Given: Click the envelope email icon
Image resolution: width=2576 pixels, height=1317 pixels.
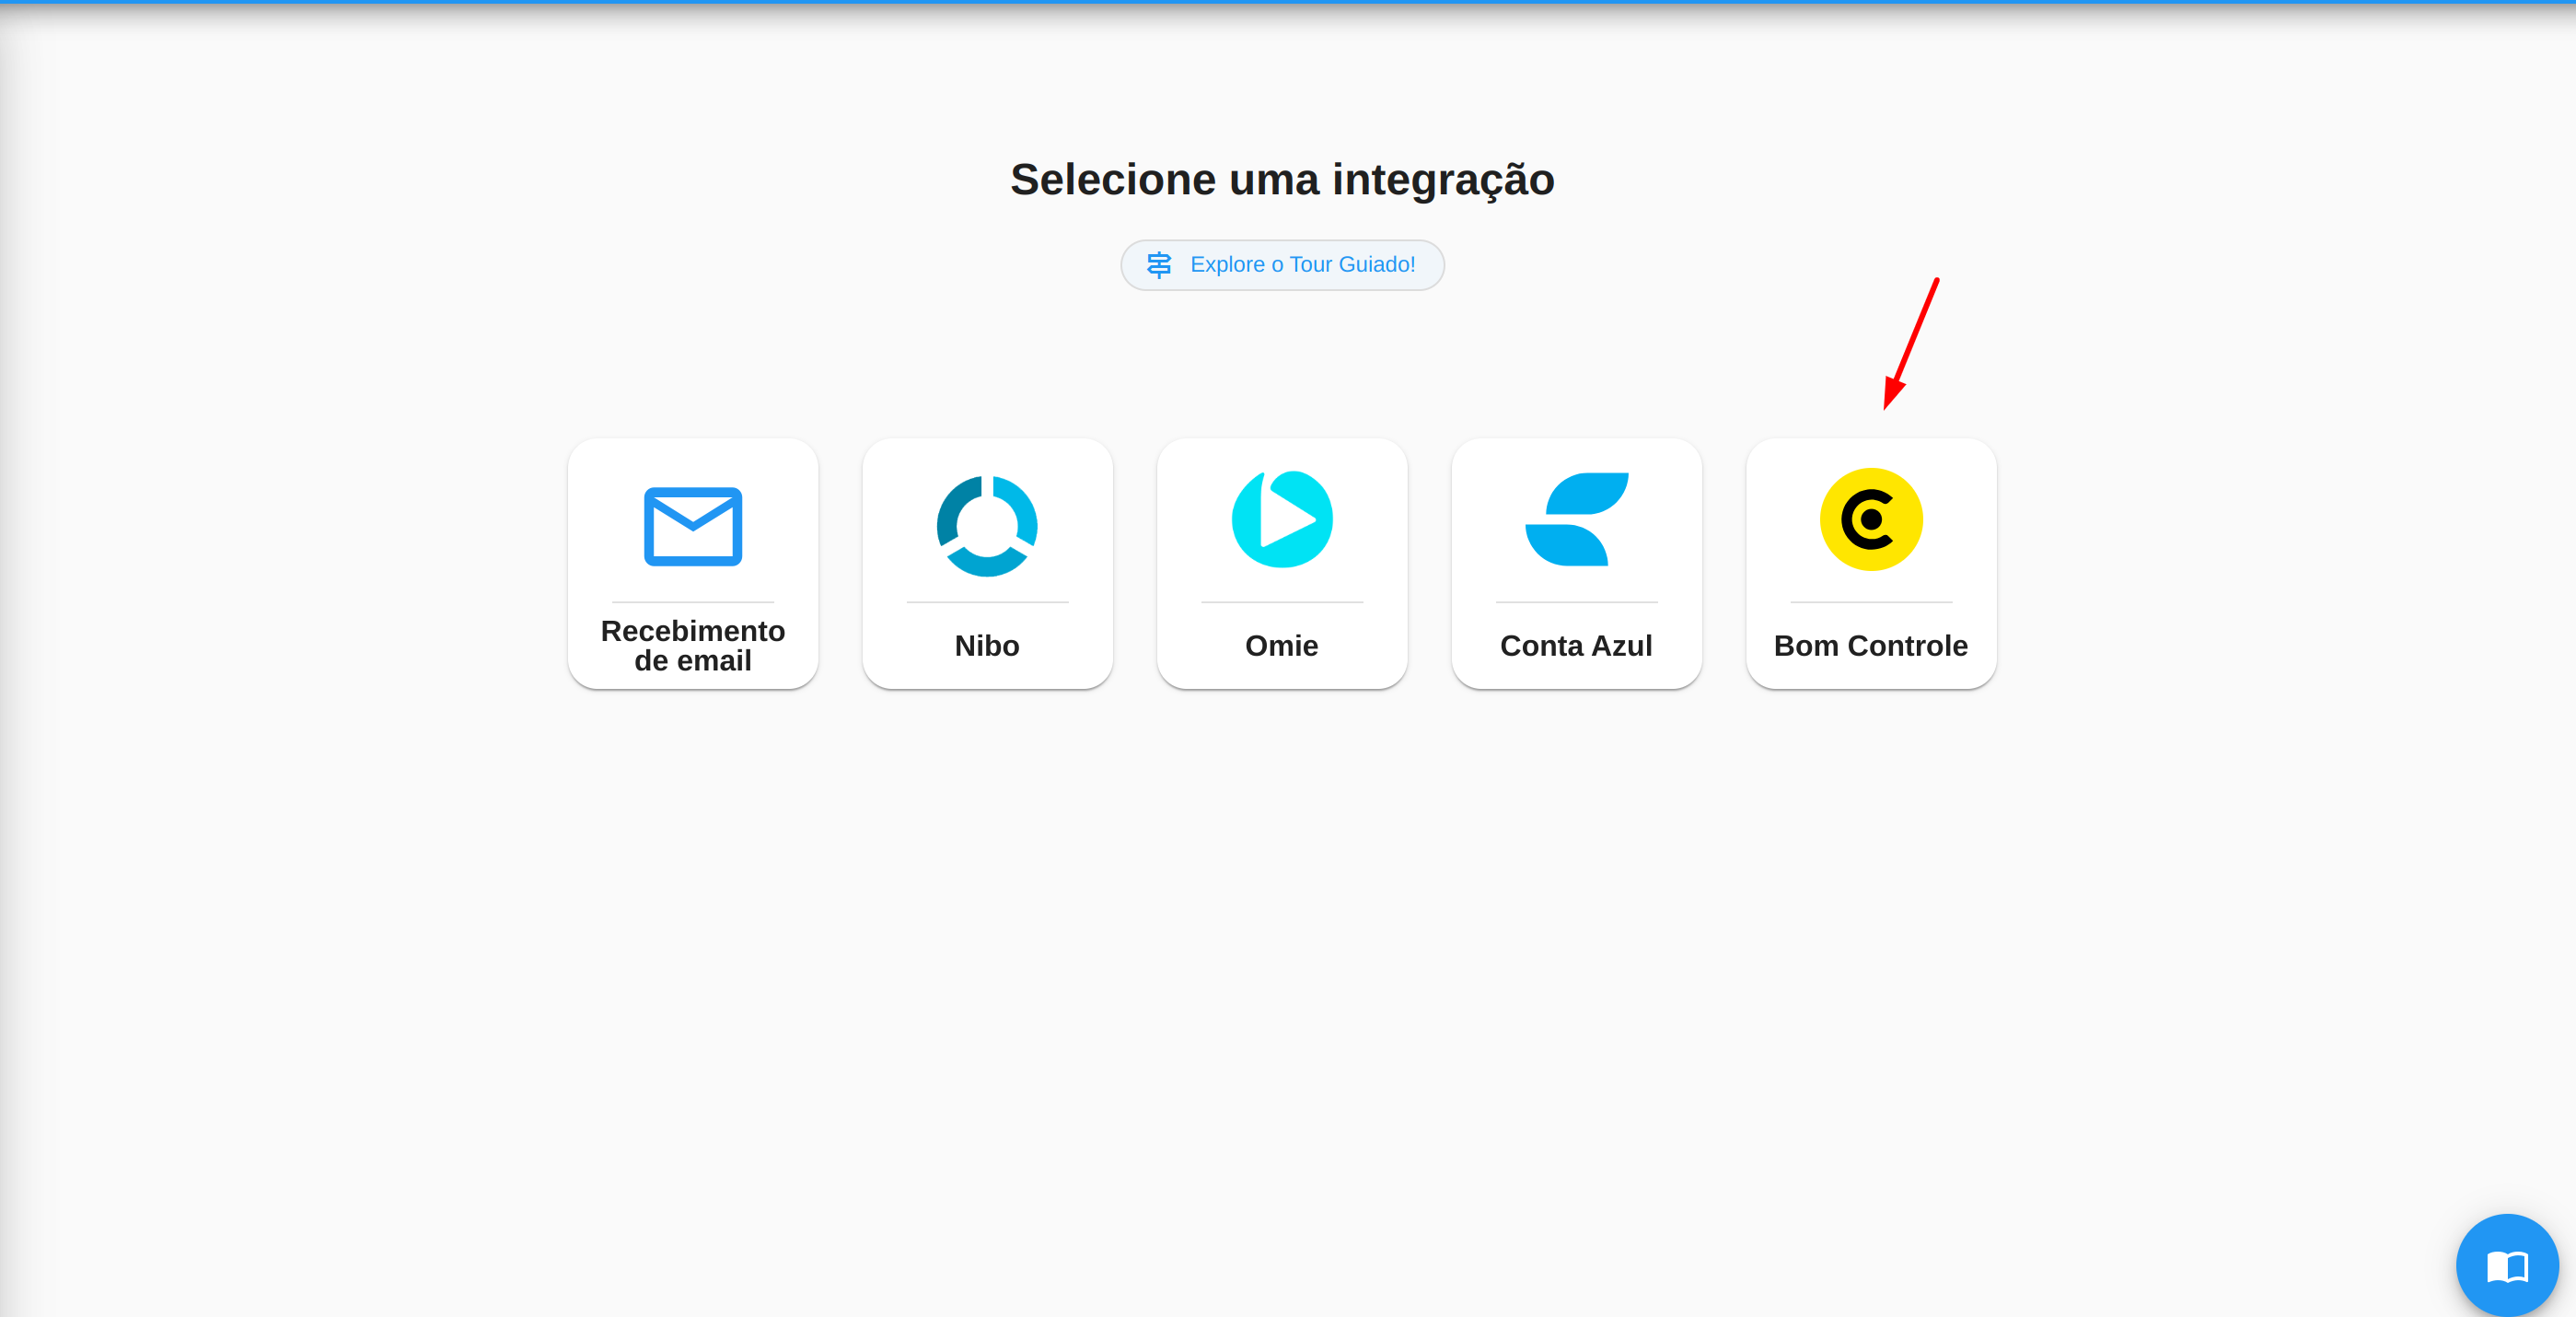Looking at the screenshot, I should (693, 526).
